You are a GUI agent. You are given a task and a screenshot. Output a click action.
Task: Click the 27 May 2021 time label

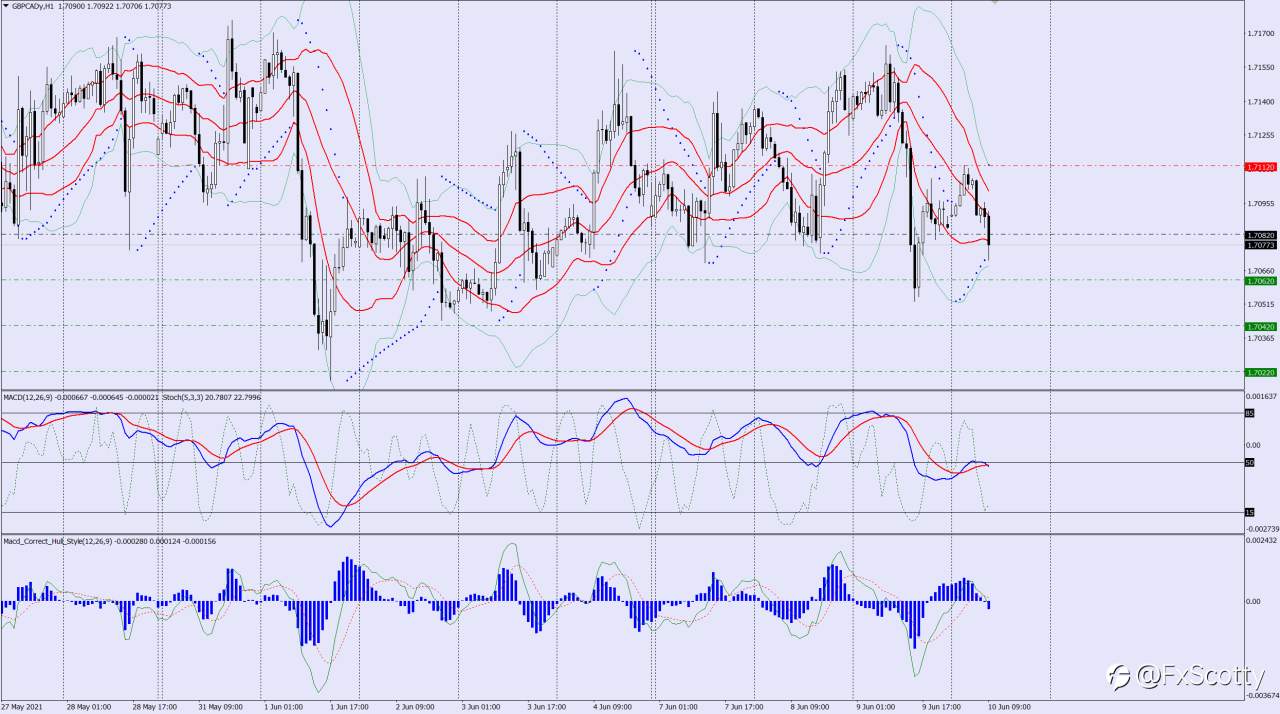coord(21,706)
